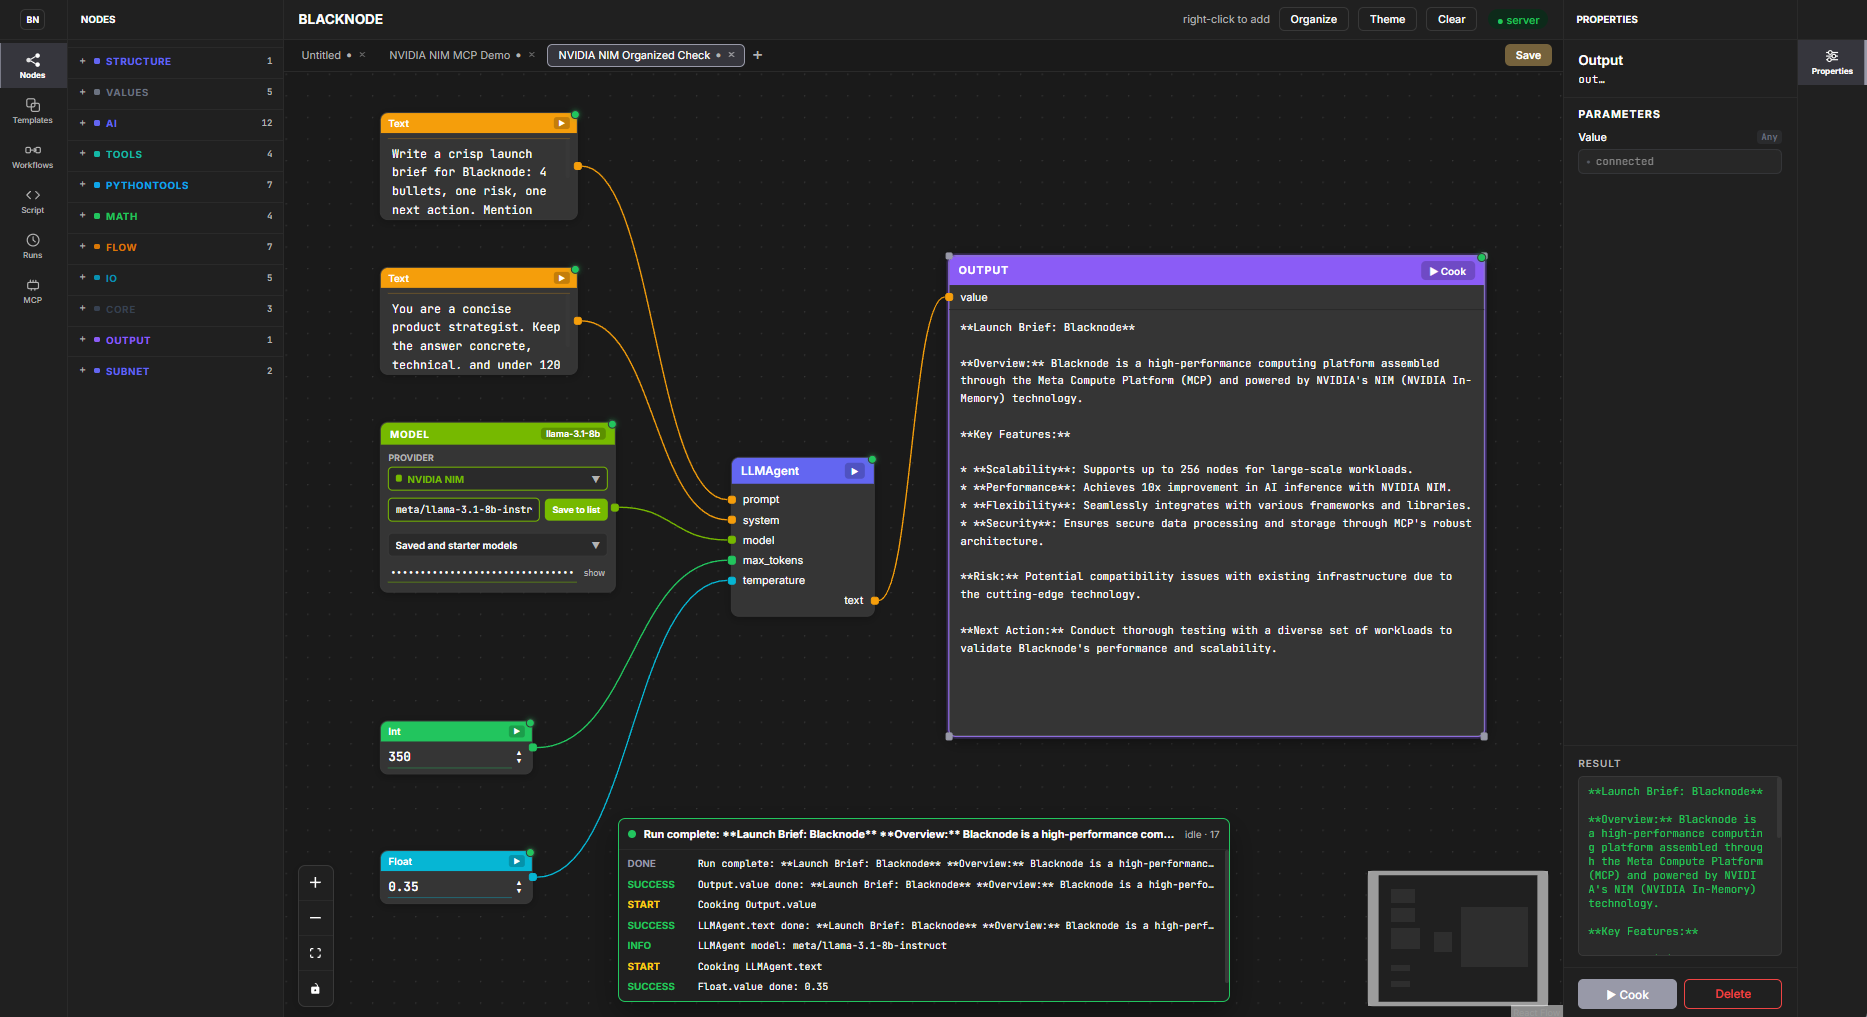1867x1017 pixels.
Task: Delete the selected node
Action: (1732, 994)
